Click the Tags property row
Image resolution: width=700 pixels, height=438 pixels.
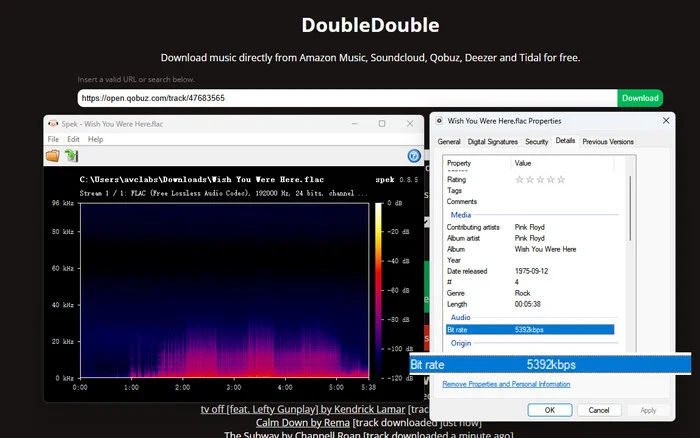pos(530,191)
